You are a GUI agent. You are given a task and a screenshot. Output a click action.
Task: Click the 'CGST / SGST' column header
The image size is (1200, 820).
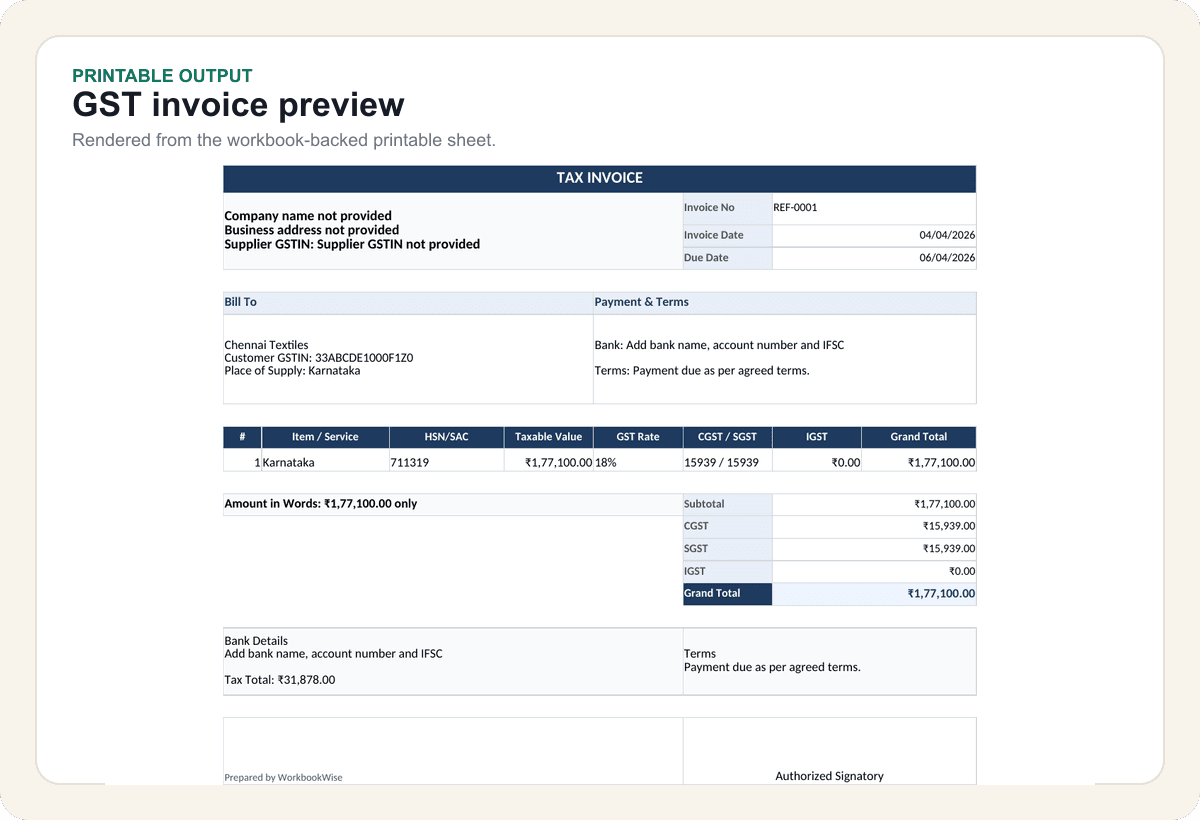[727, 437]
